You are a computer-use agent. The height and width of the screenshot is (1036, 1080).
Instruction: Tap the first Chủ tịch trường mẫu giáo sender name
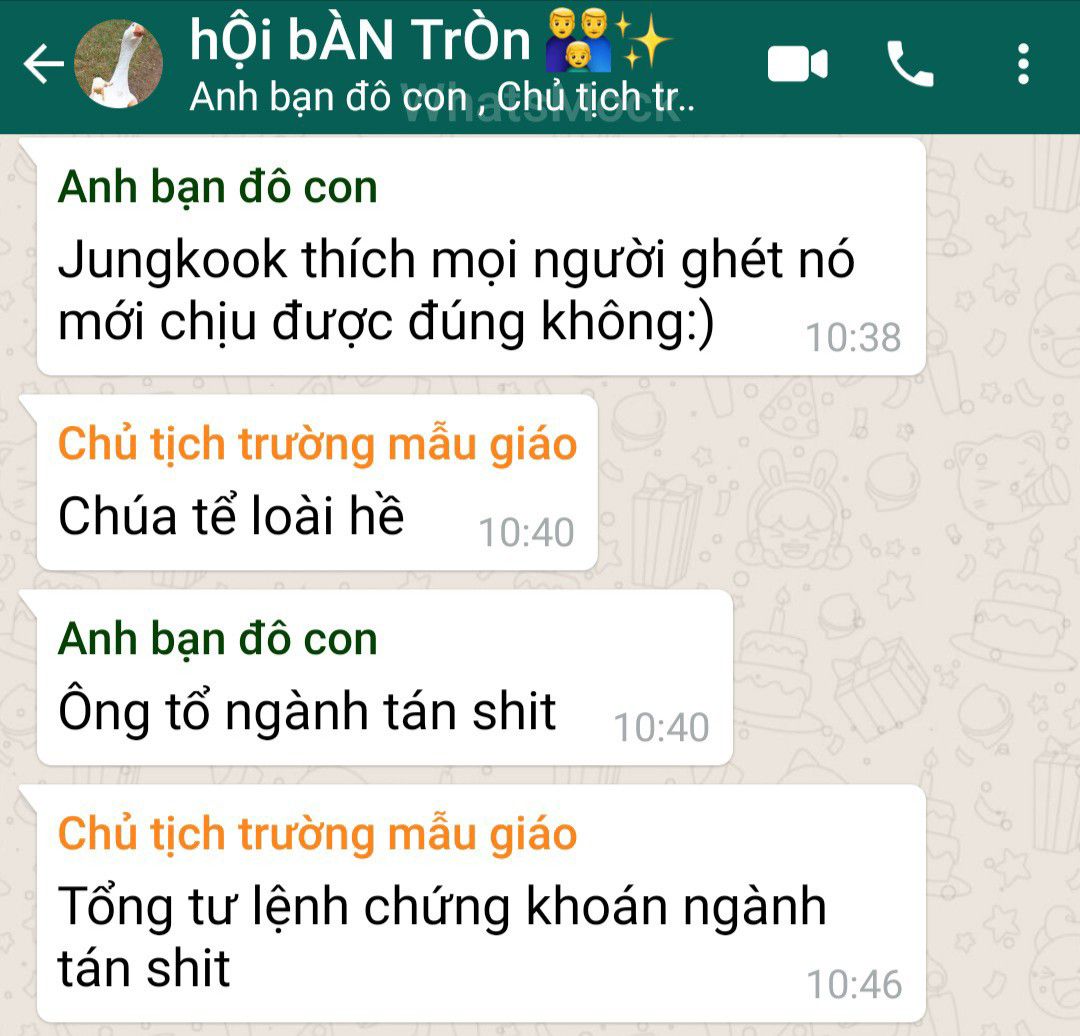[x=318, y=443]
